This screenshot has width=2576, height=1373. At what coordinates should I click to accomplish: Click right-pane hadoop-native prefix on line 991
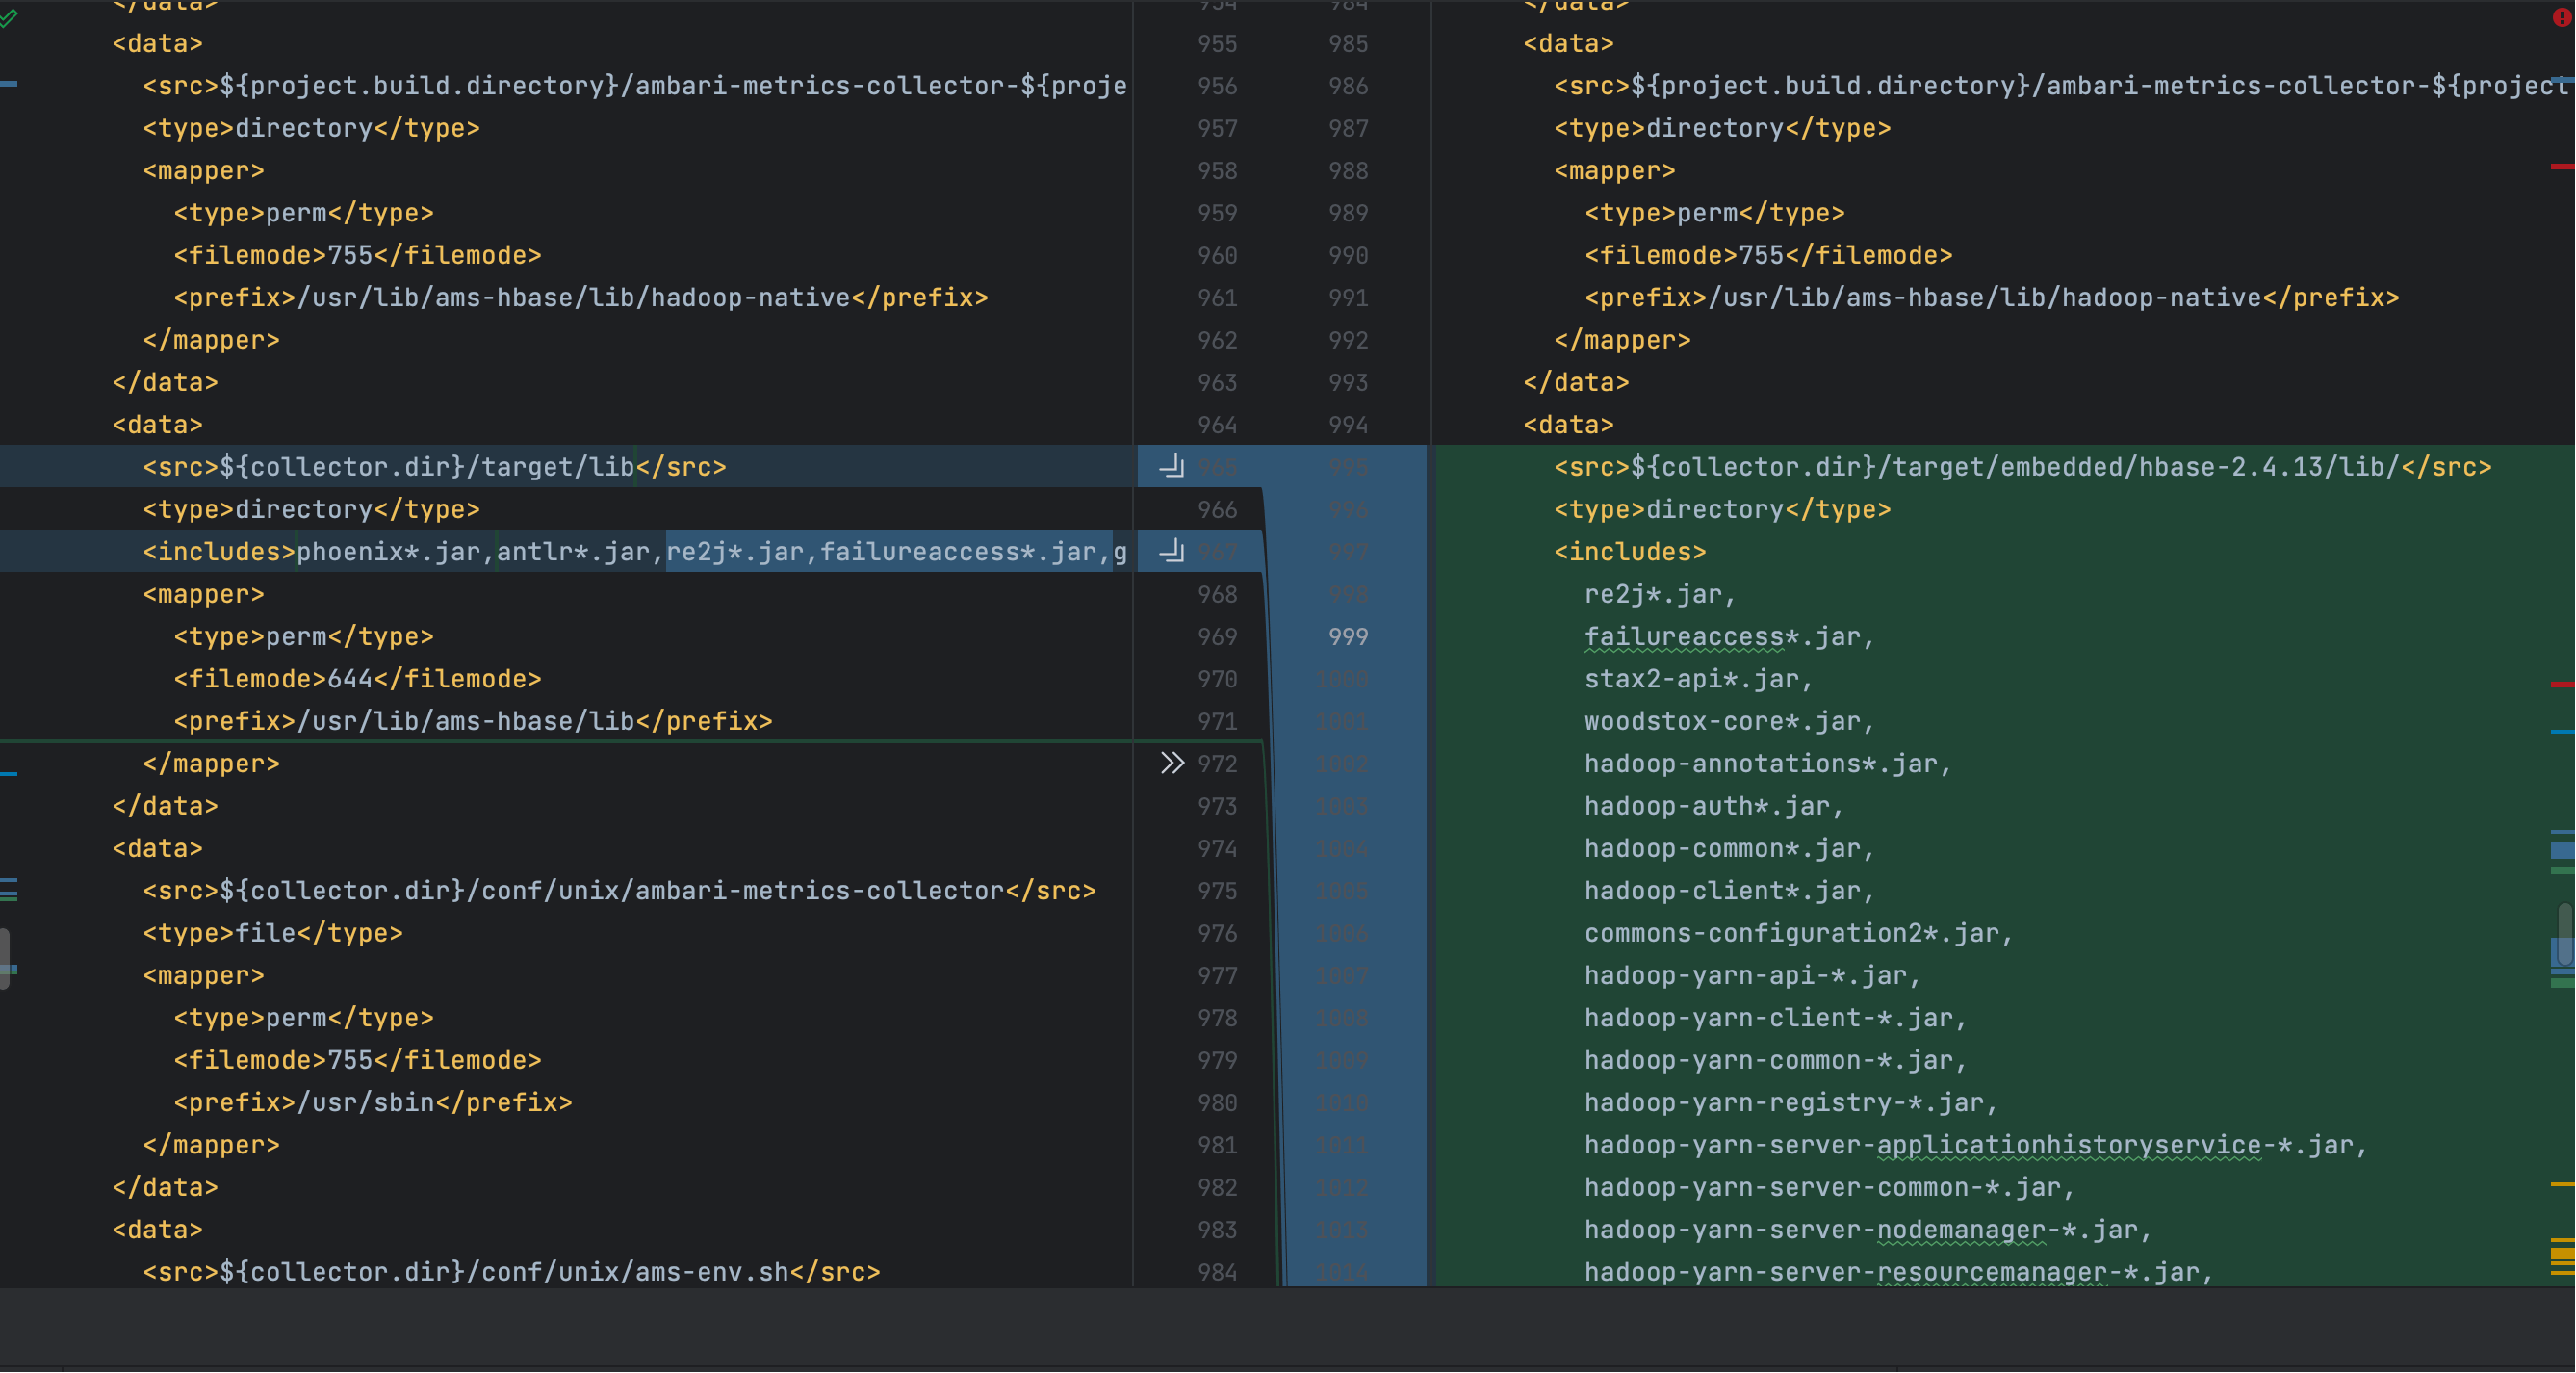pos(1991,298)
